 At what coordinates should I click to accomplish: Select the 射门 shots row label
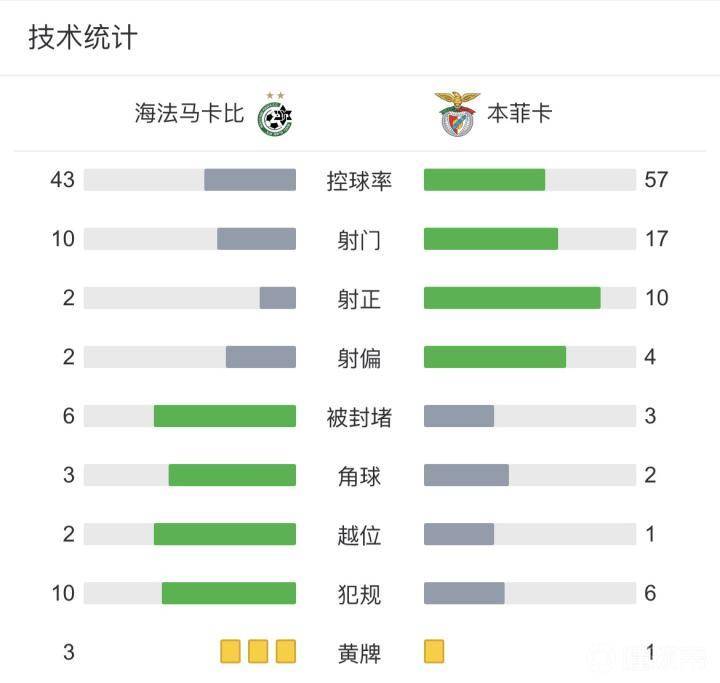[x=359, y=240]
